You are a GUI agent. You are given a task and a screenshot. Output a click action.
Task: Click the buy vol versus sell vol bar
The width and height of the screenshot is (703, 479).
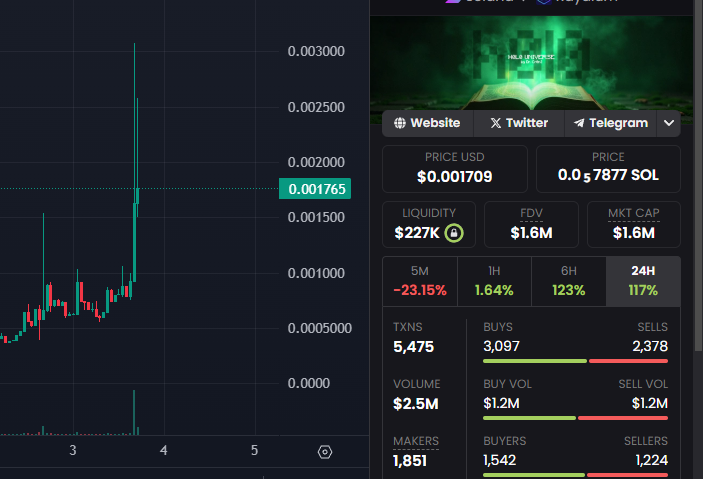click(x=575, y=418)
